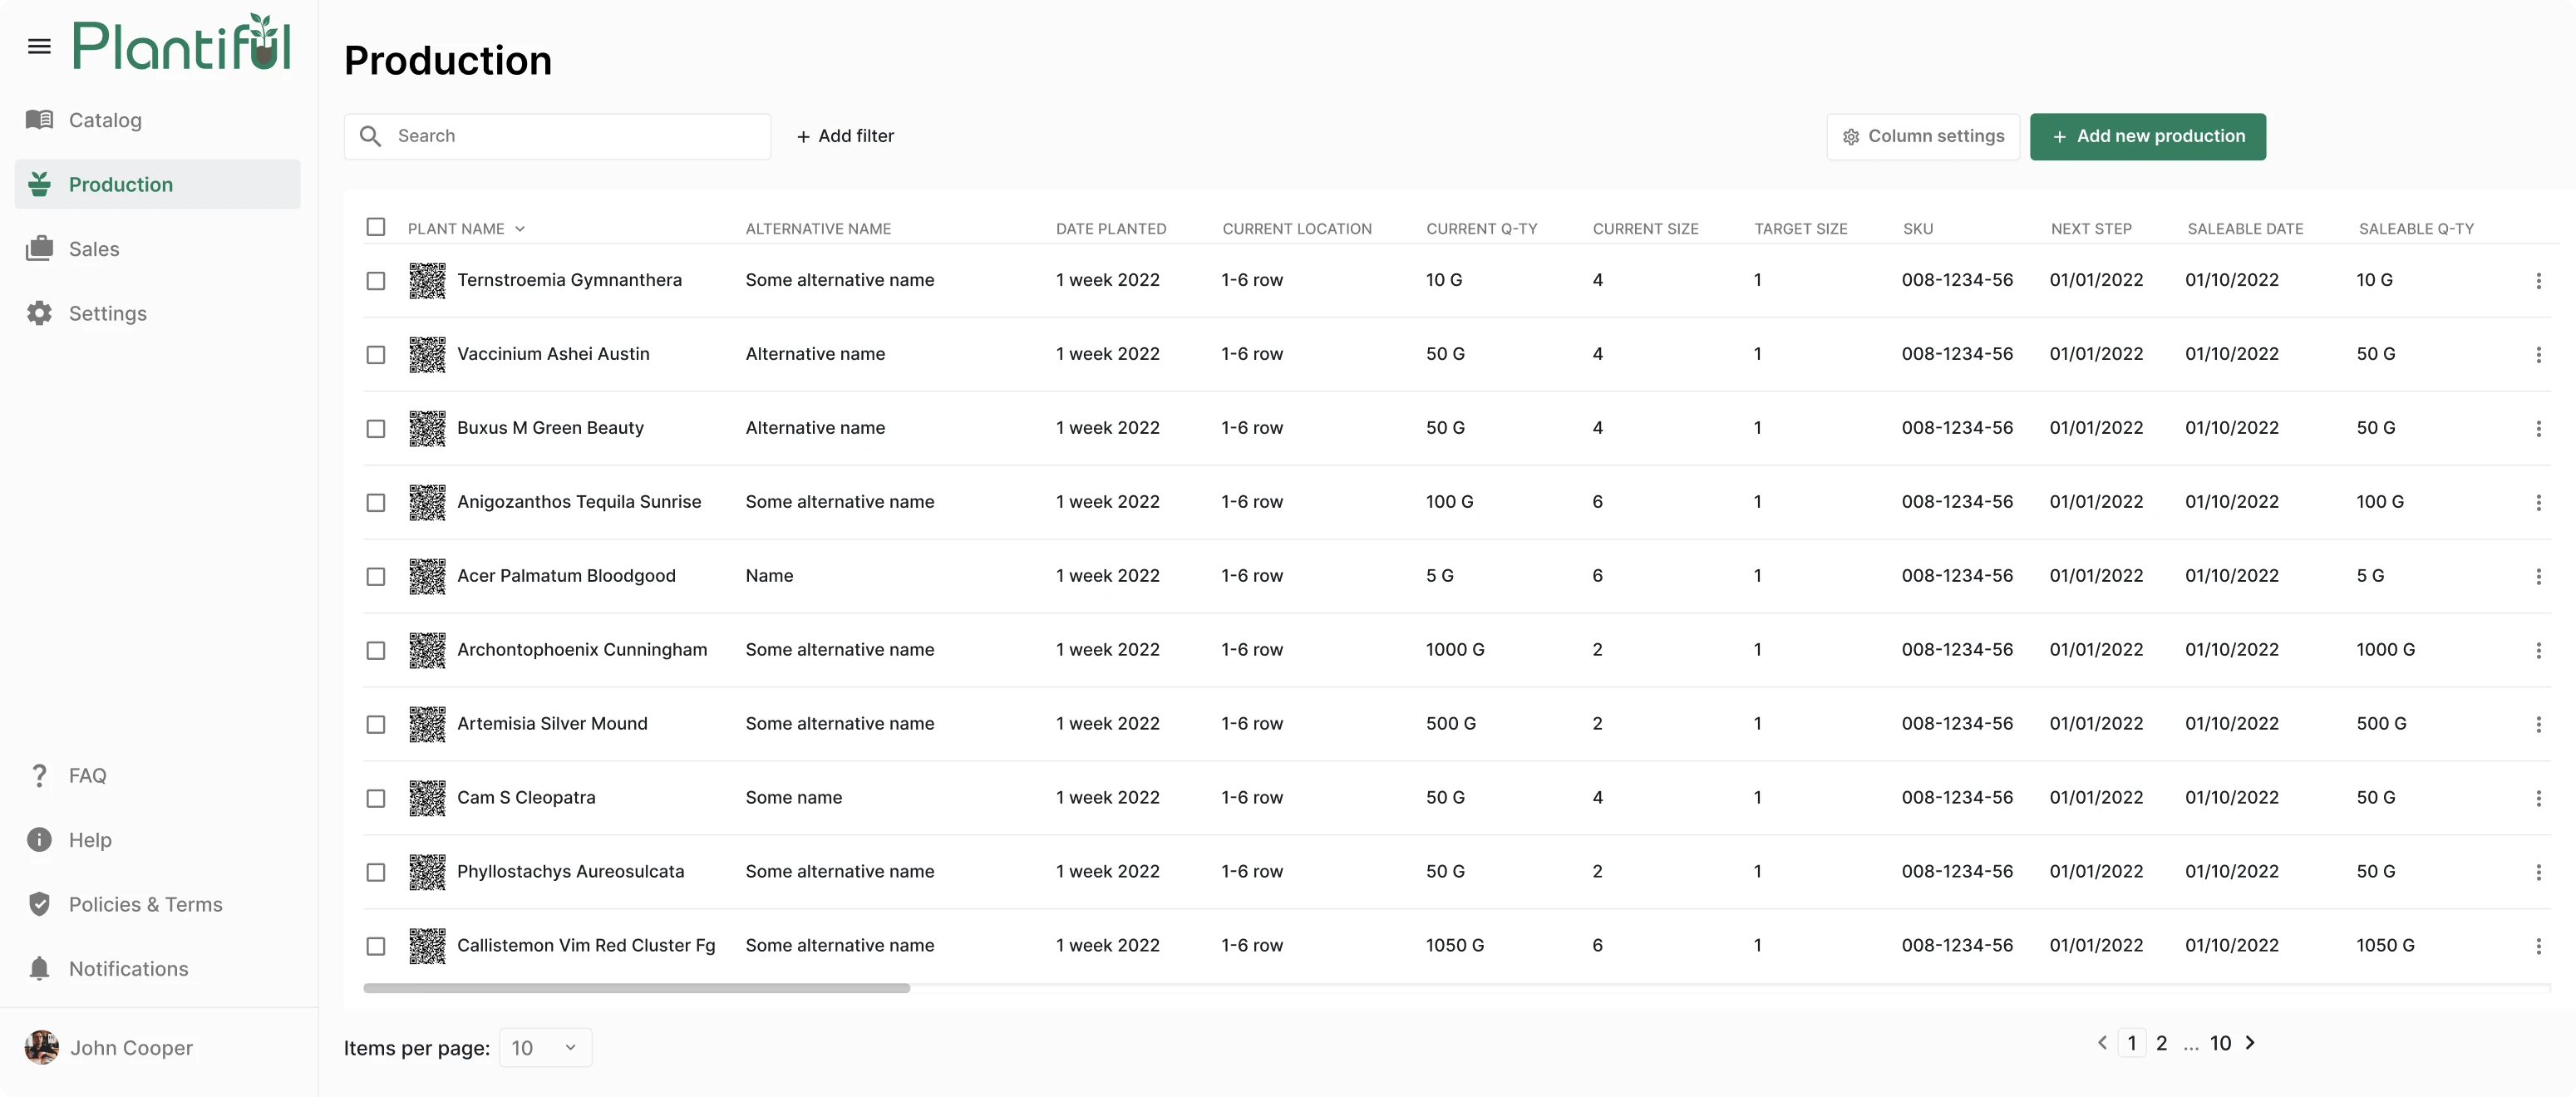Switch to the Production section
The width and height of the screenshot is (2576, 1097).
120,184
